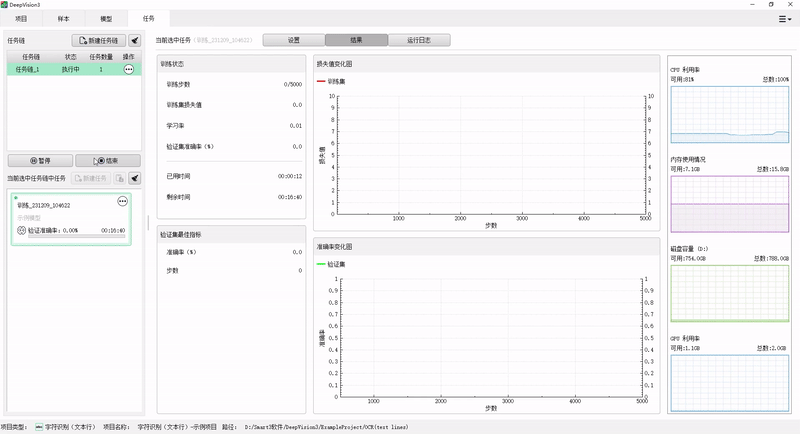Image resolution: width=800 pixels, height=434 pixels.
Task: Open the 运行日志 run log view
Action: click(418, 40)
